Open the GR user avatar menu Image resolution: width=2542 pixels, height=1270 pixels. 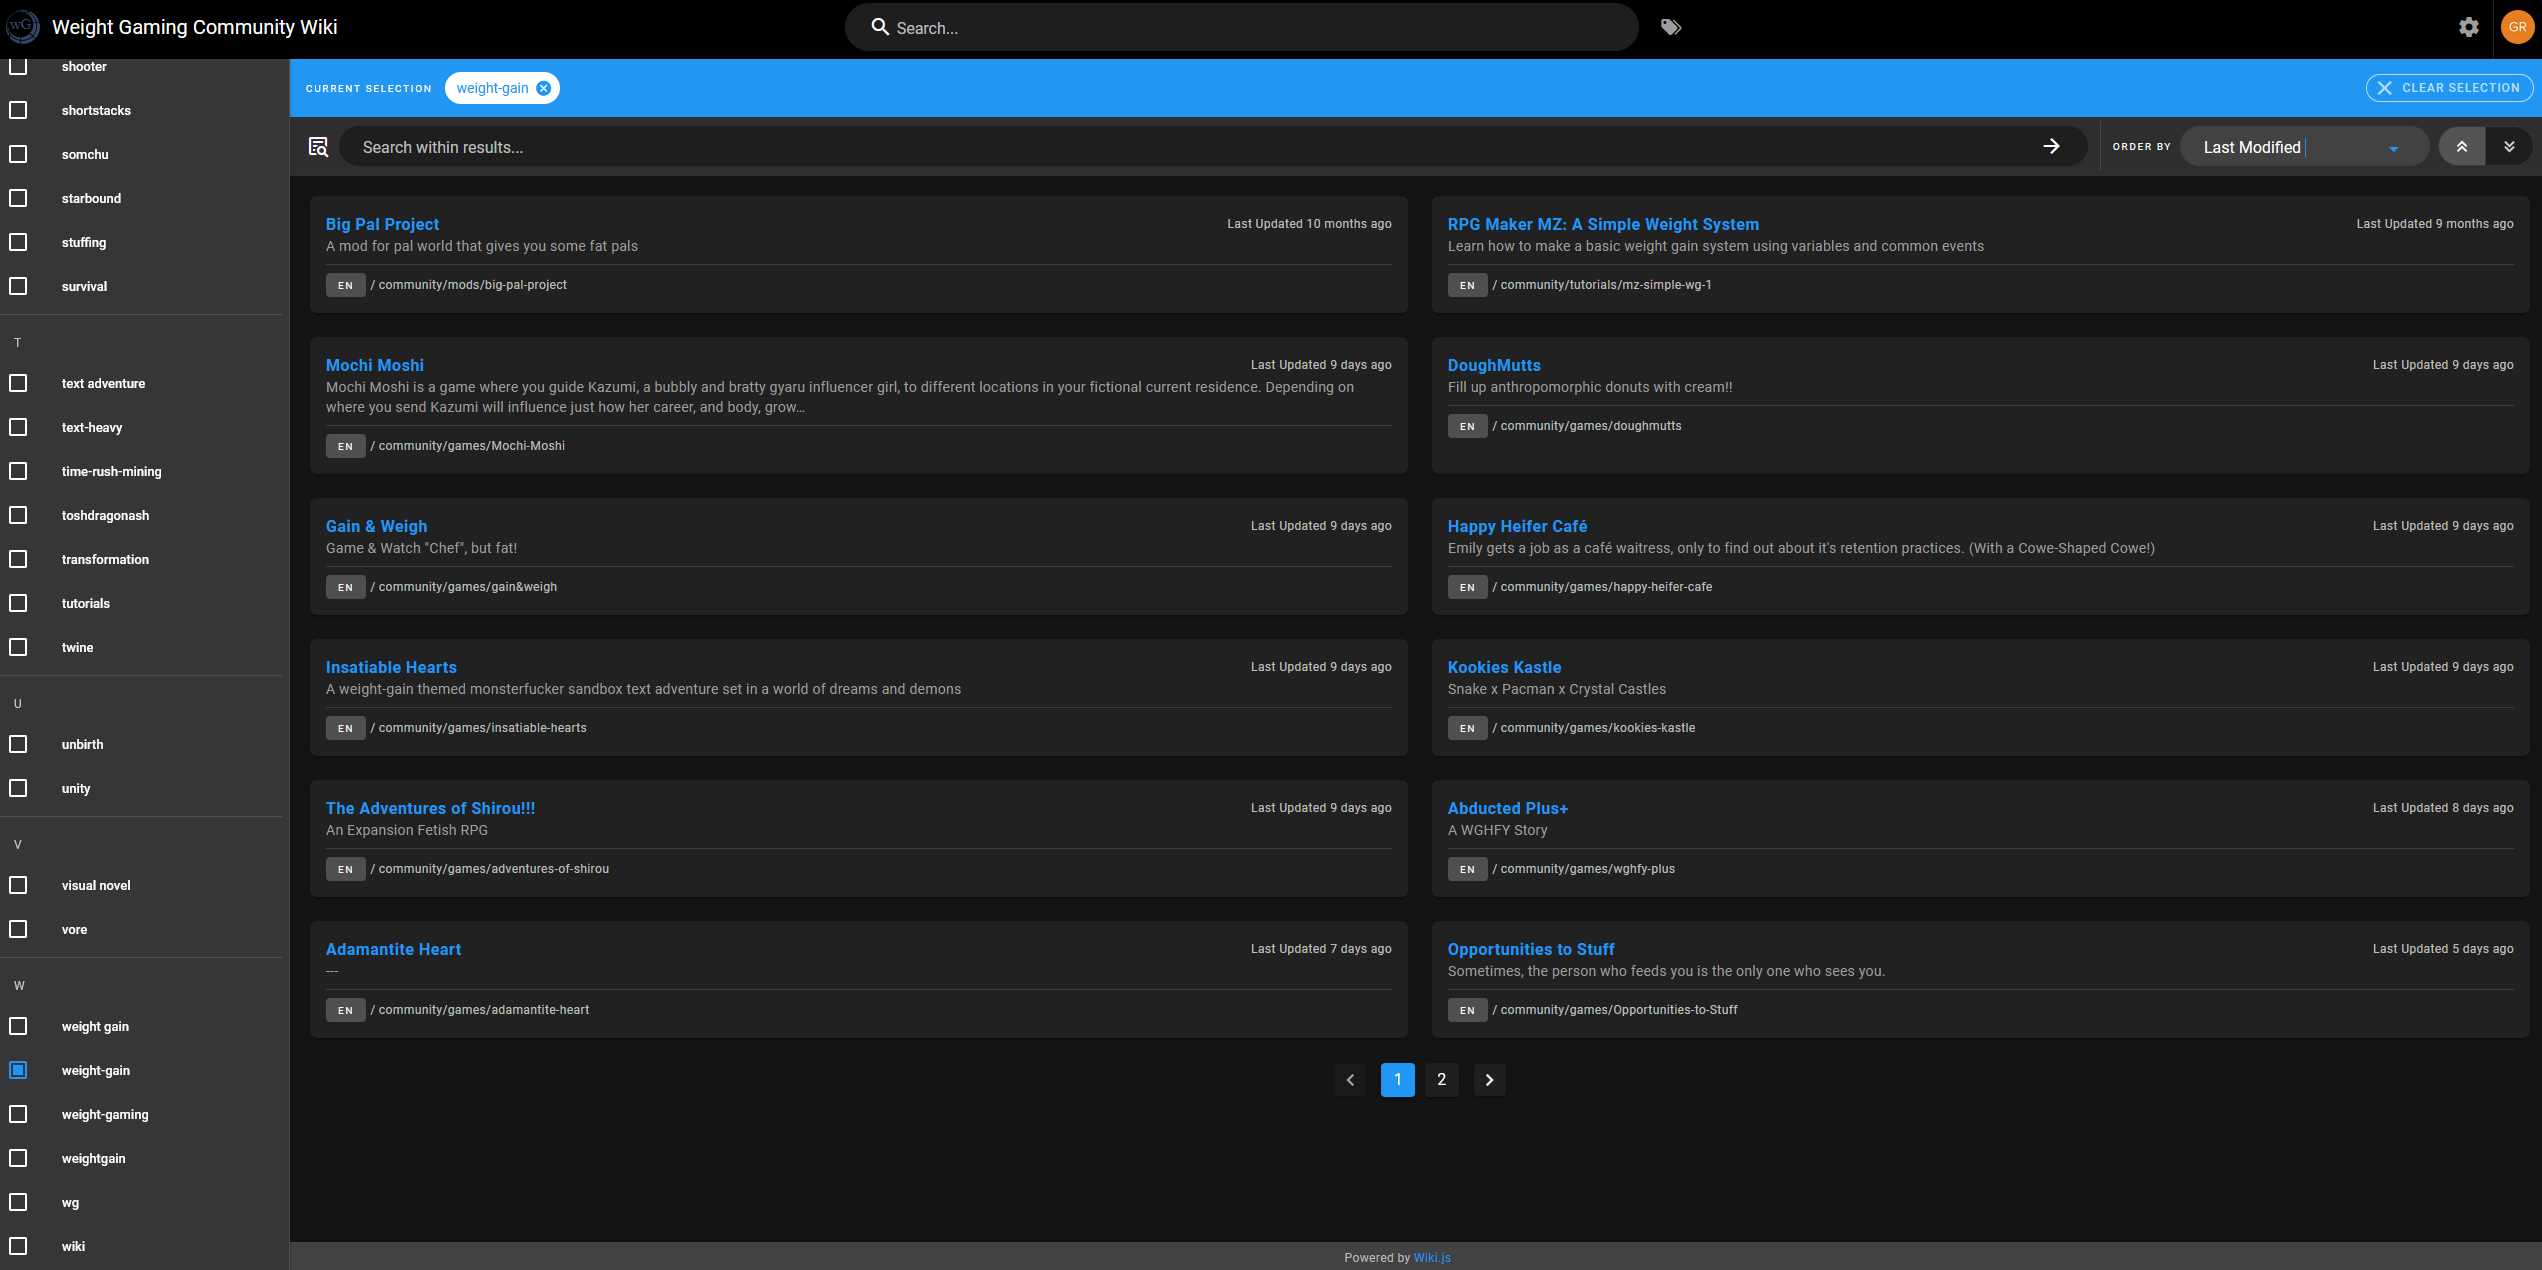tap(2516, 27)
